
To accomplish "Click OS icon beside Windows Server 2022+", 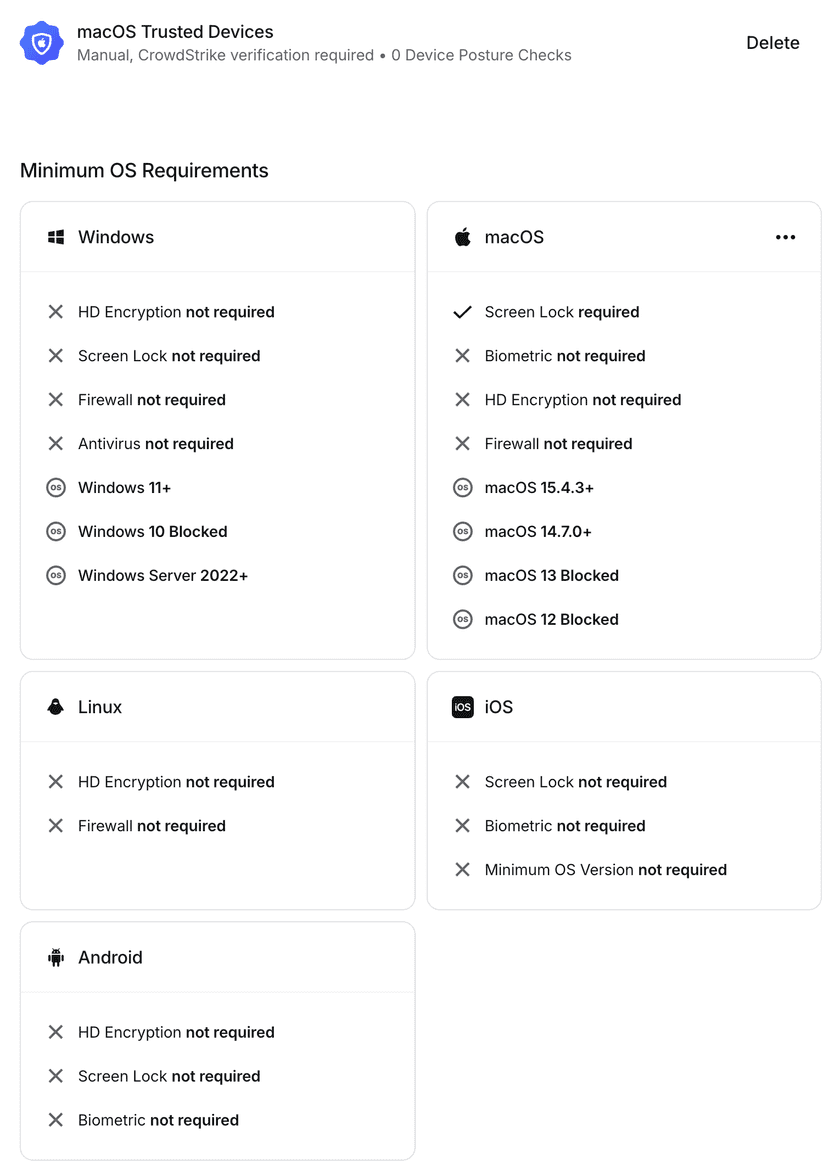I will click(x=56, y=576).
